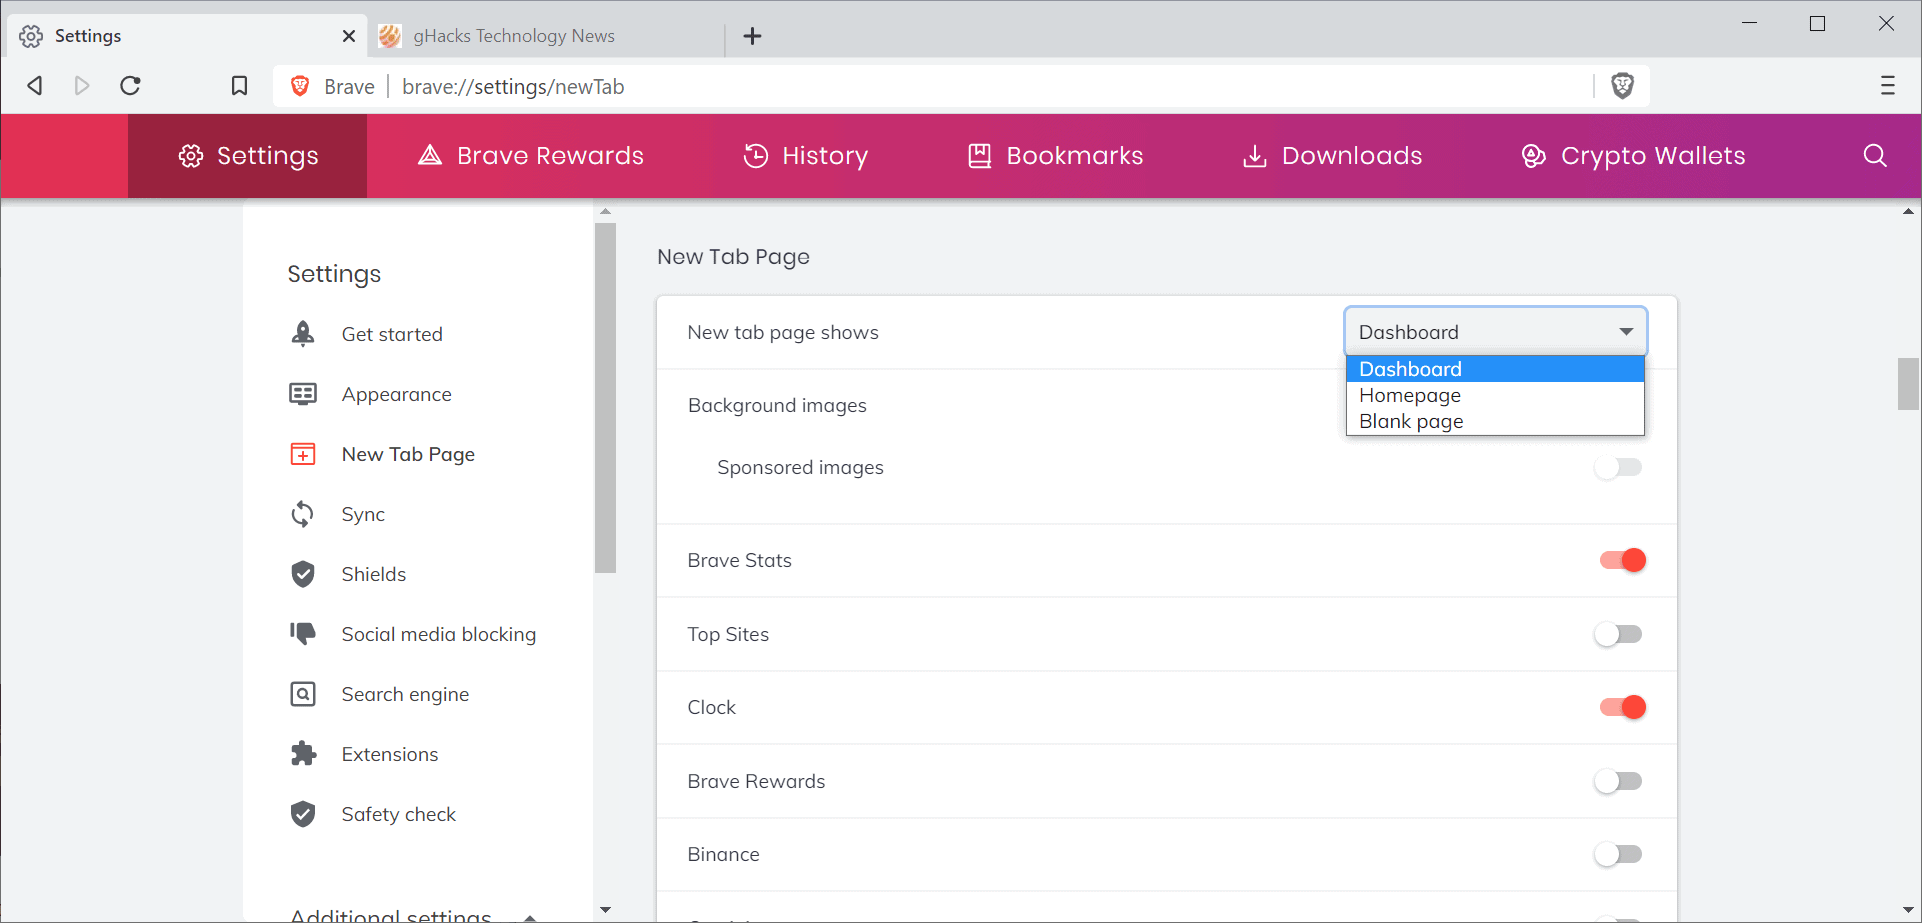
Task: Open Search engine settings section
Action: tap(405, 694)
